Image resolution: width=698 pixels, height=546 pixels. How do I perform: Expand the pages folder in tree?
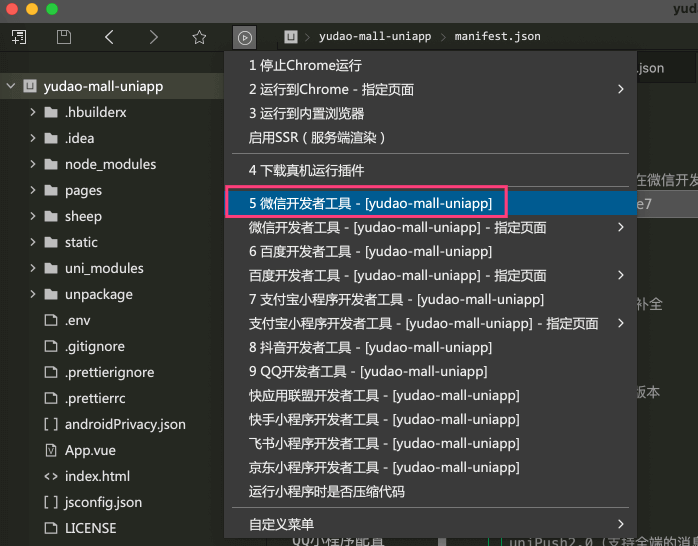[x=83, y=190]
